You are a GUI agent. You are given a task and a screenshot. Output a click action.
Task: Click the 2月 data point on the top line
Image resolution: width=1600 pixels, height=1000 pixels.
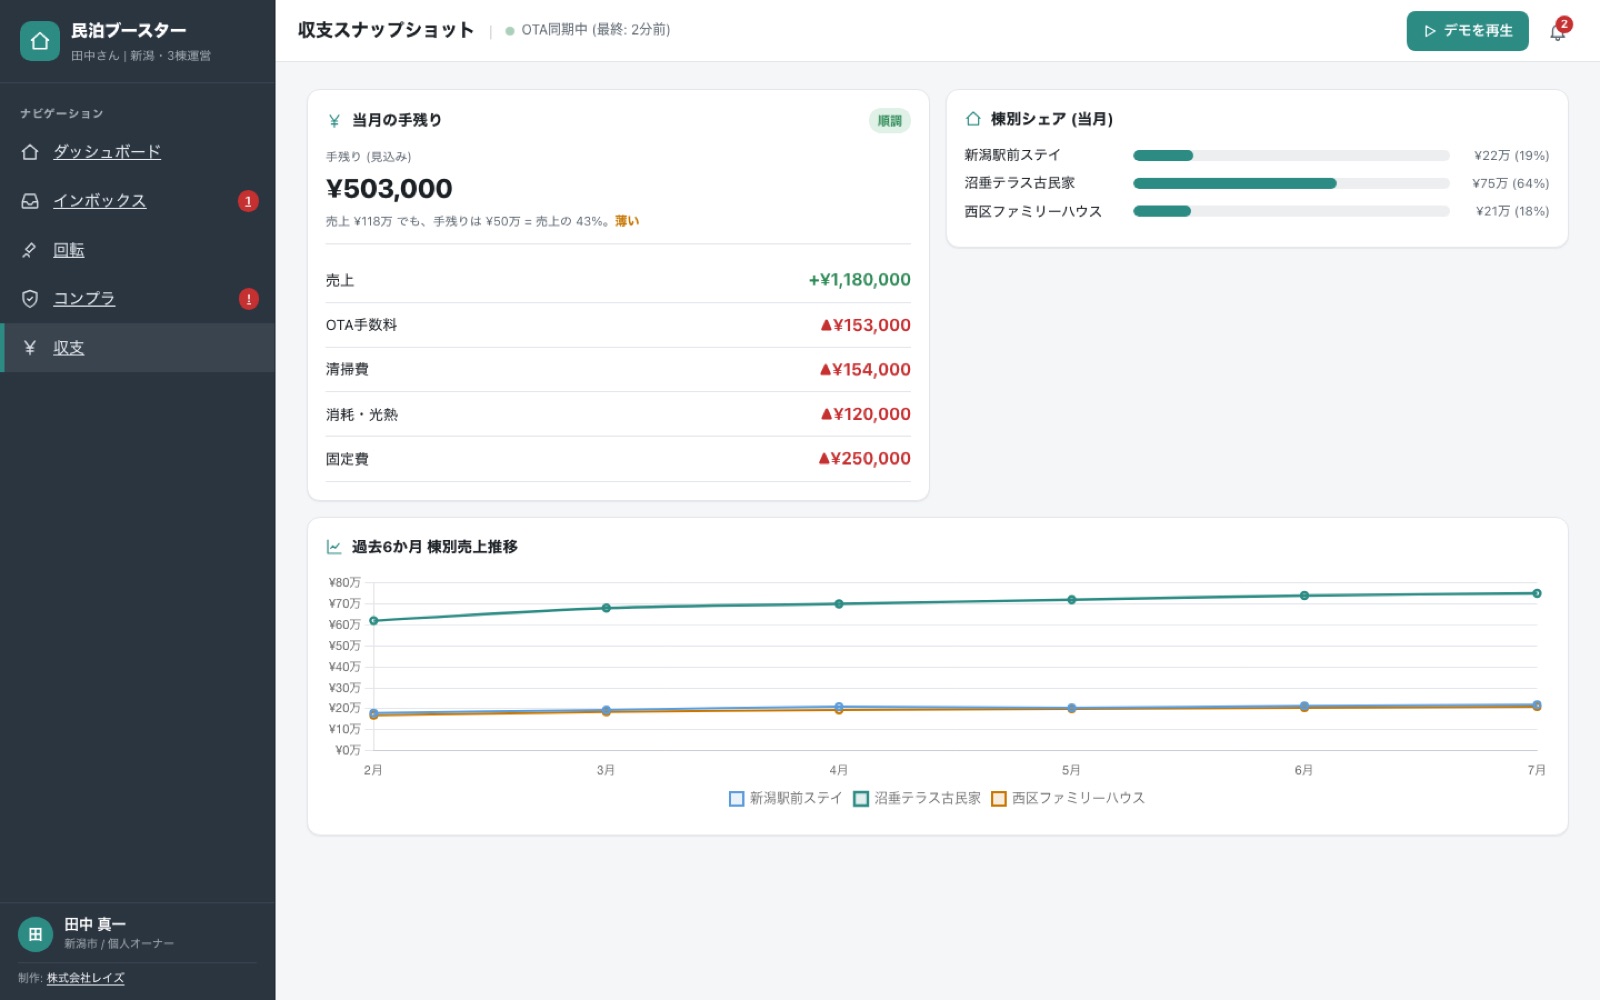[374, 621]
